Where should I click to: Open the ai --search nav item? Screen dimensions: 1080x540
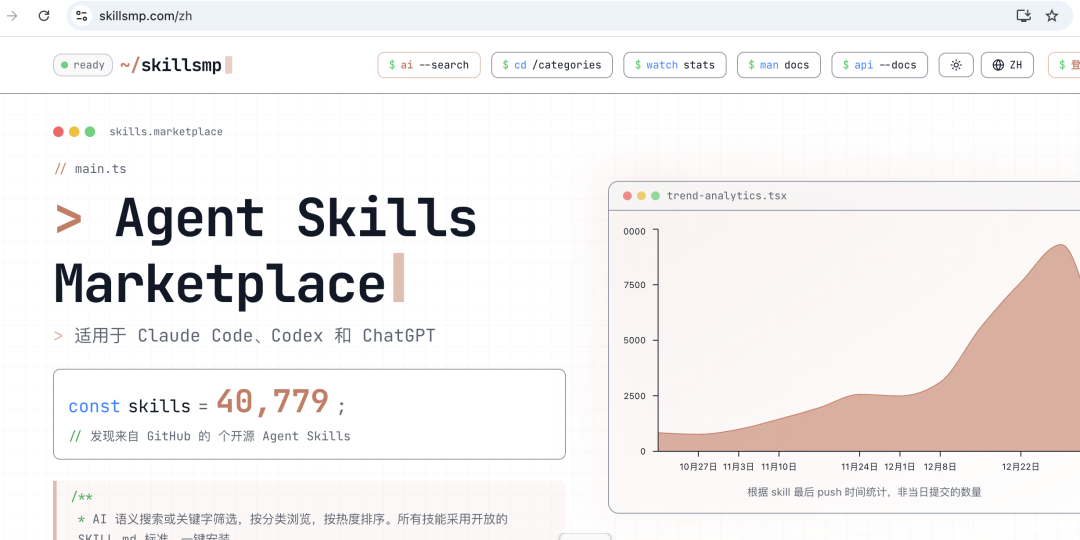point(428,65)
